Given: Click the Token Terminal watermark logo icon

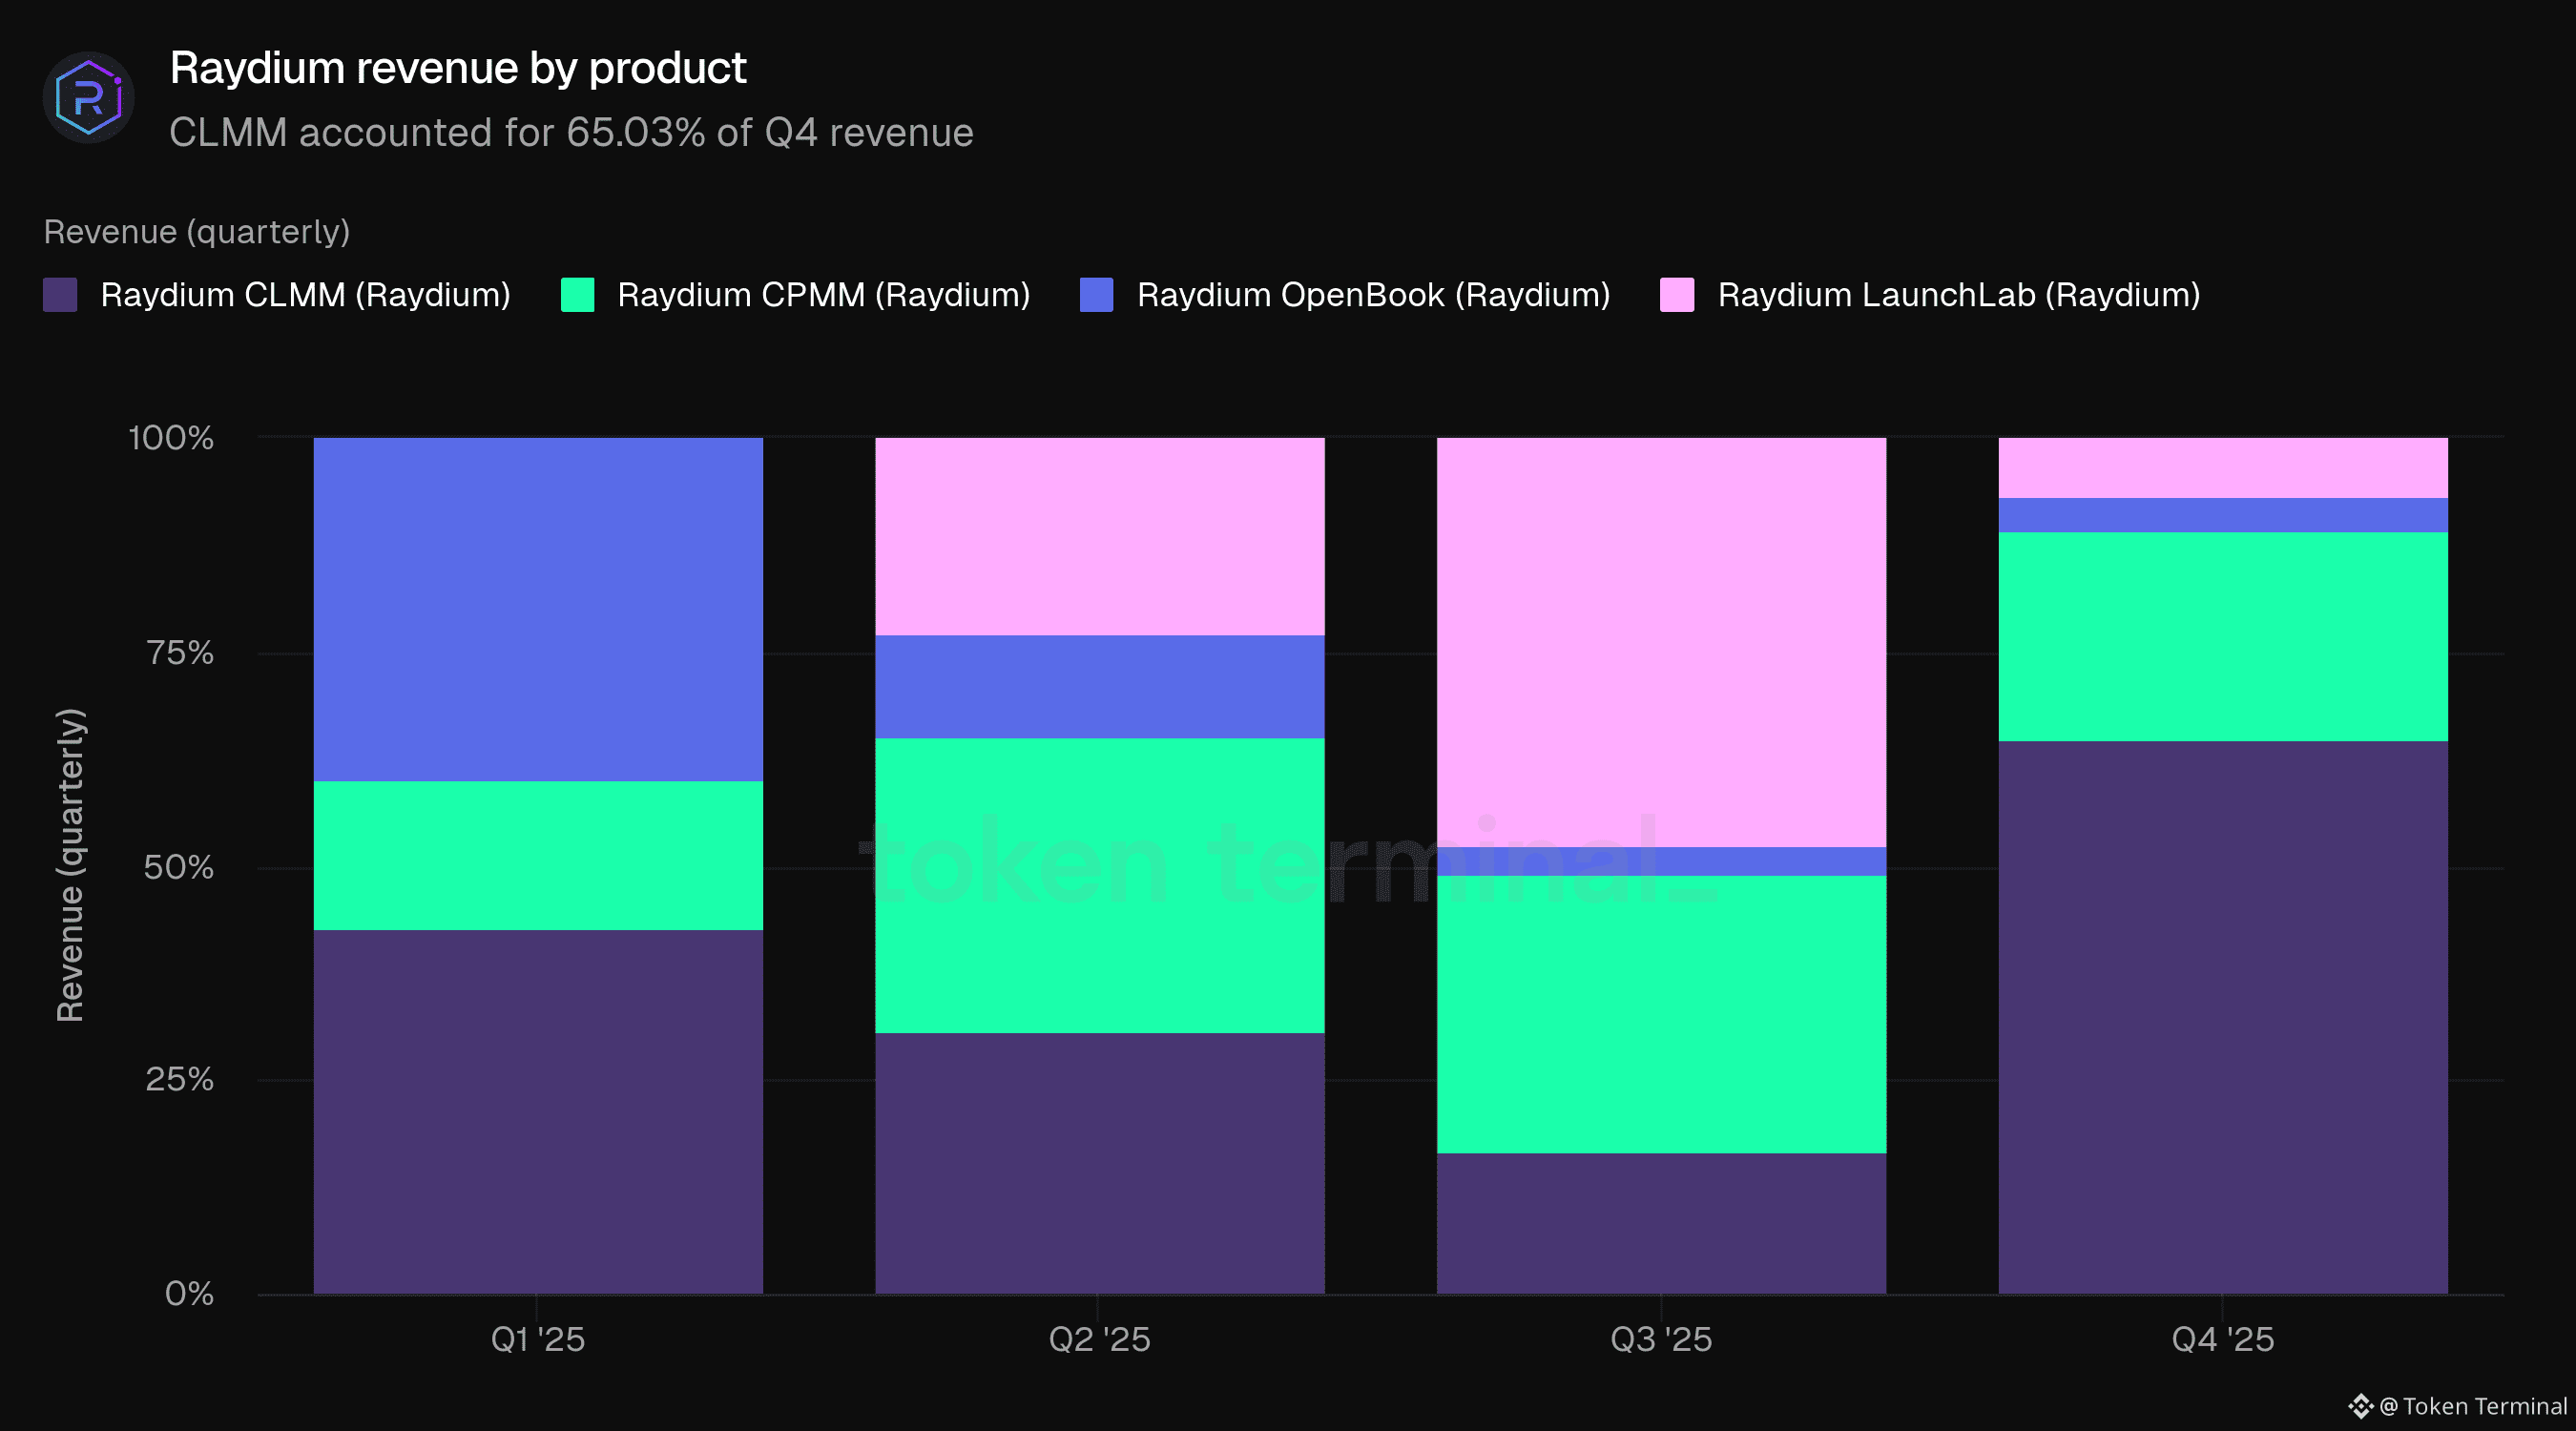Looking at the screenshot, I should [2360, 1406].
